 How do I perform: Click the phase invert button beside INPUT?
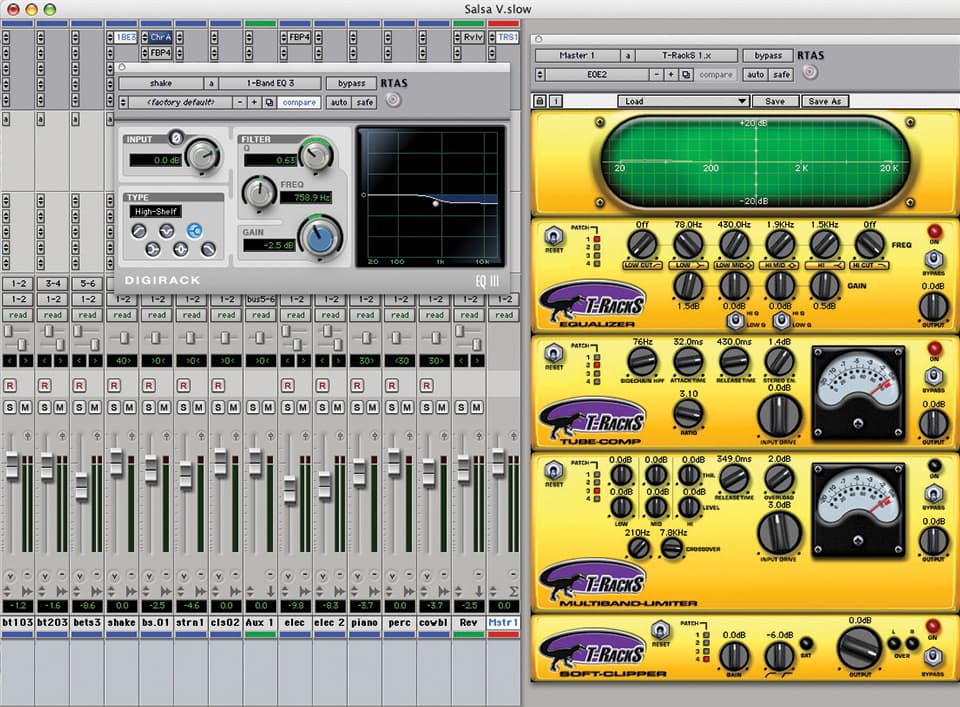click(x=176, y=138)
